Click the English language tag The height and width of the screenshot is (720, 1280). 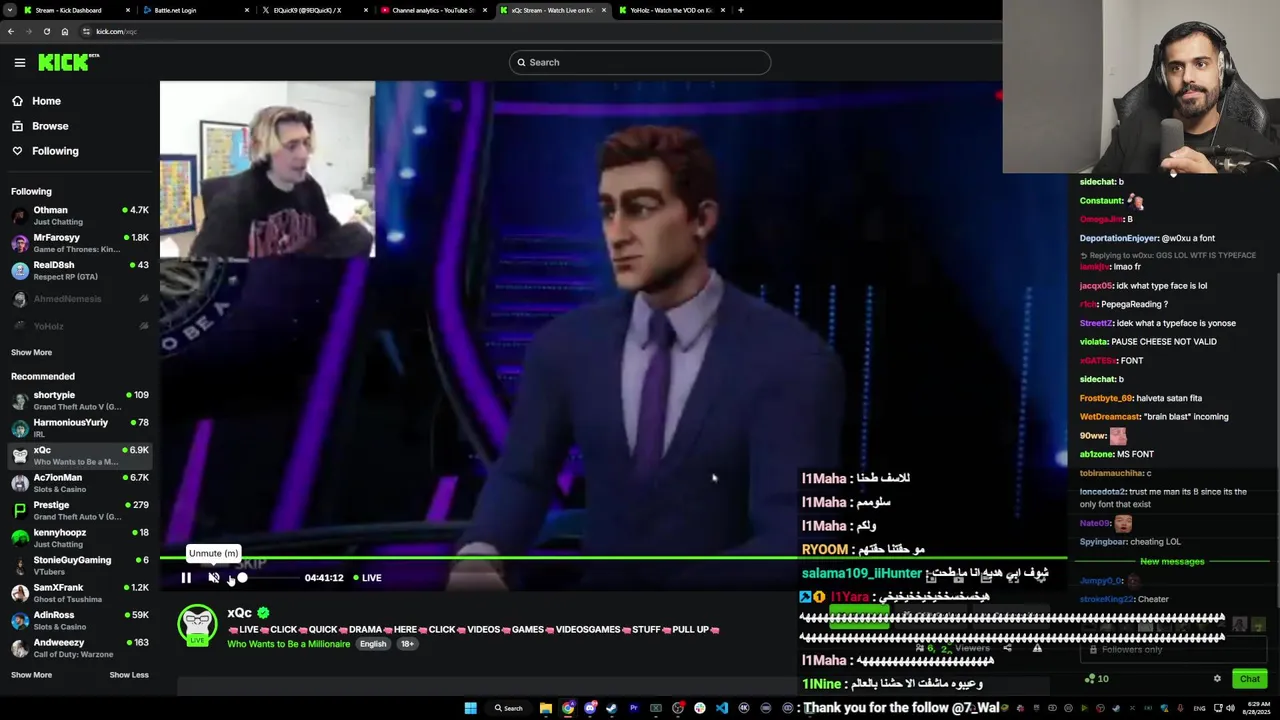[x=373, y=644]
